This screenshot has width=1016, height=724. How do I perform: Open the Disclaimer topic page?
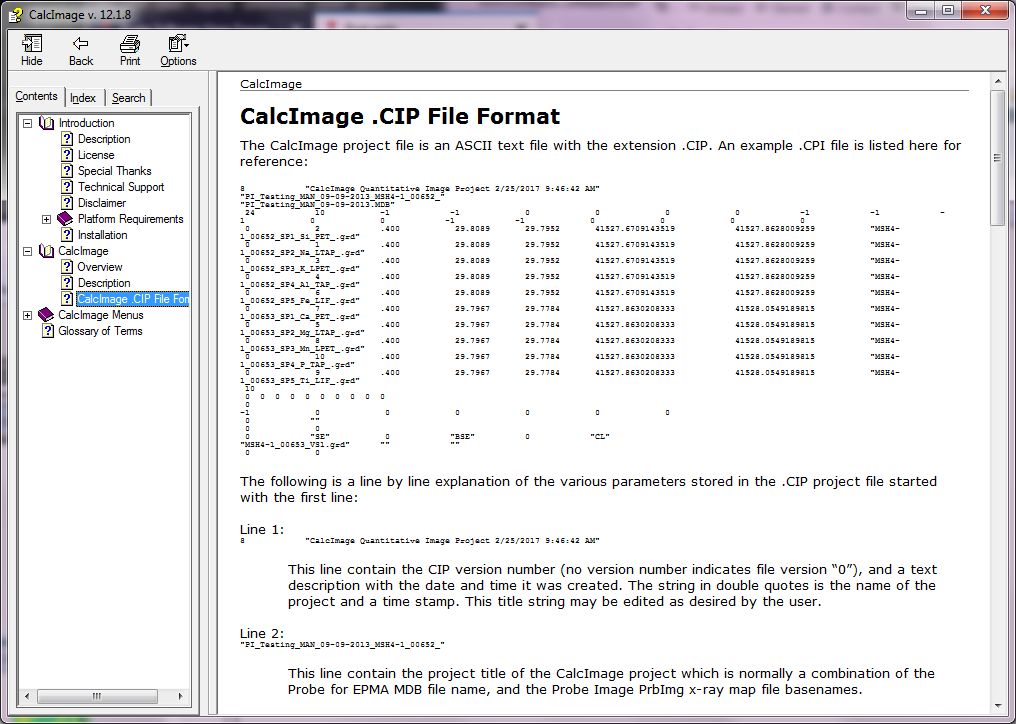102,203
